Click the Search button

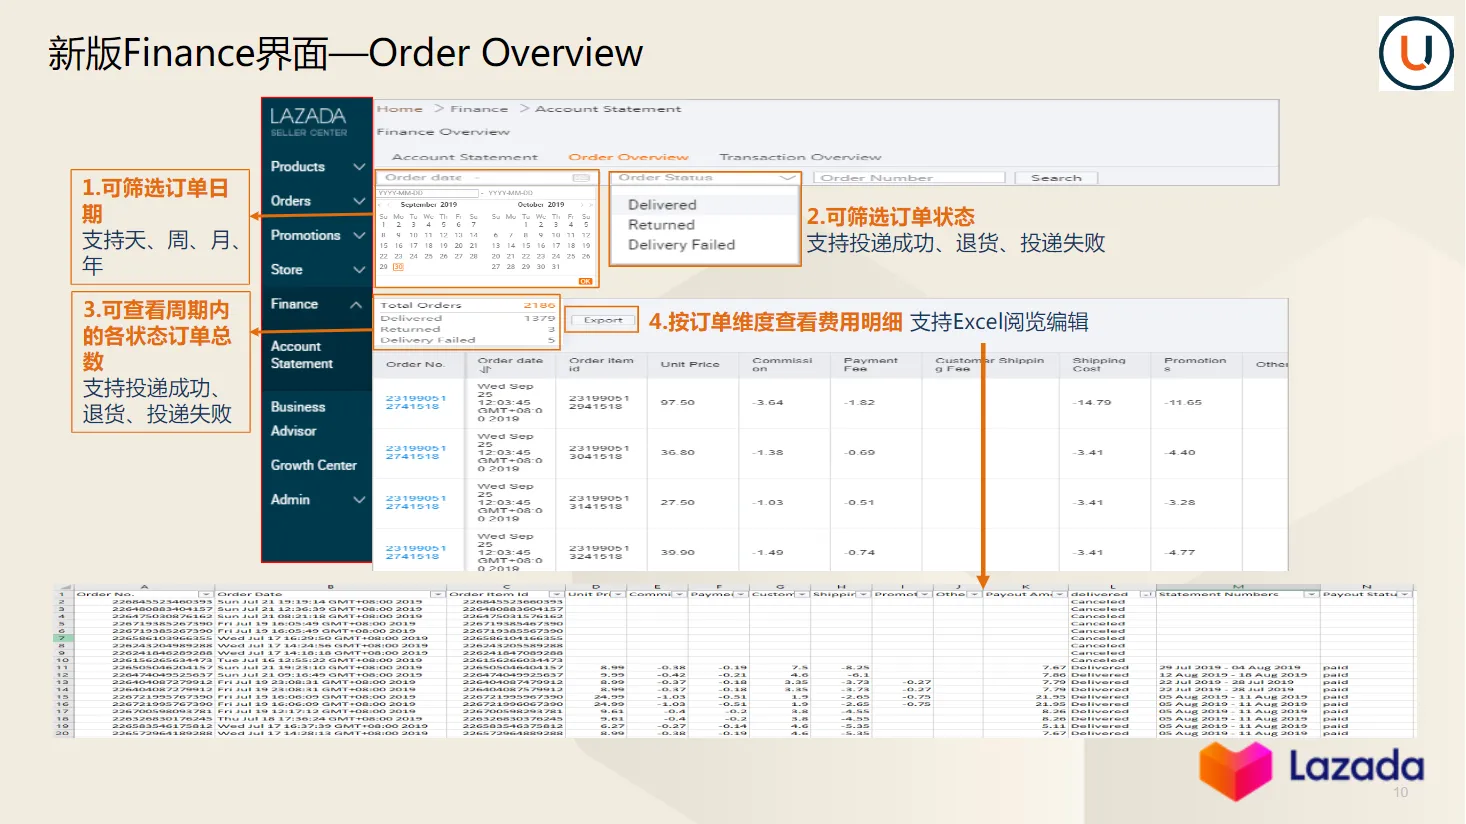pyautogui.click(x=1056, y=178)
